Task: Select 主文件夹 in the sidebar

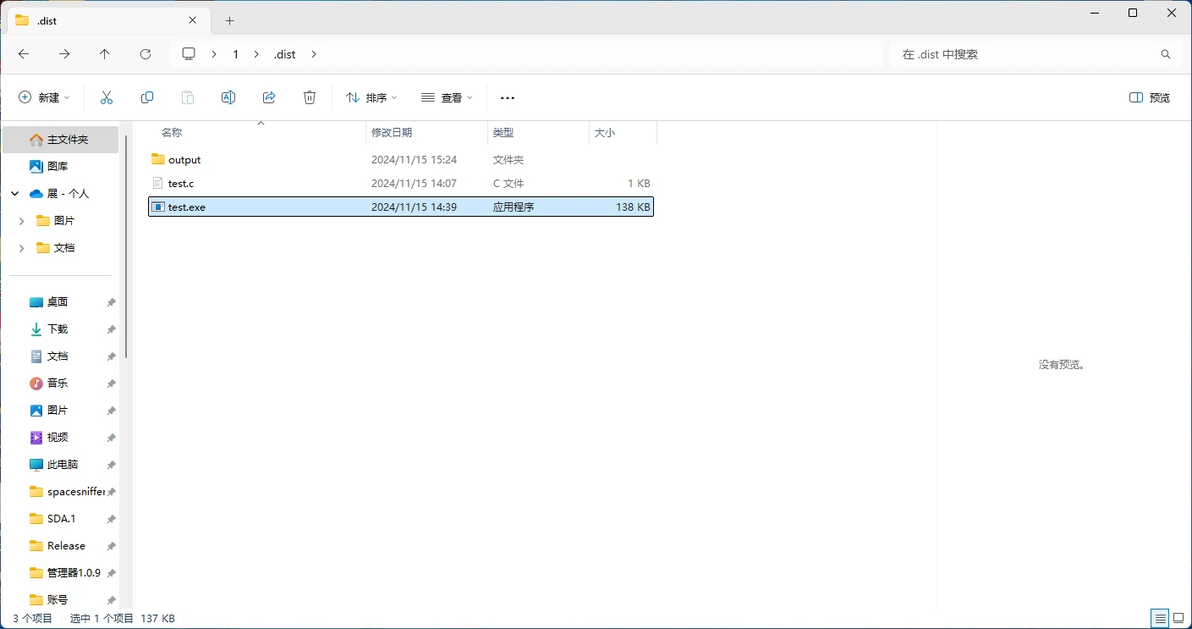Action: tap(60, 140)
